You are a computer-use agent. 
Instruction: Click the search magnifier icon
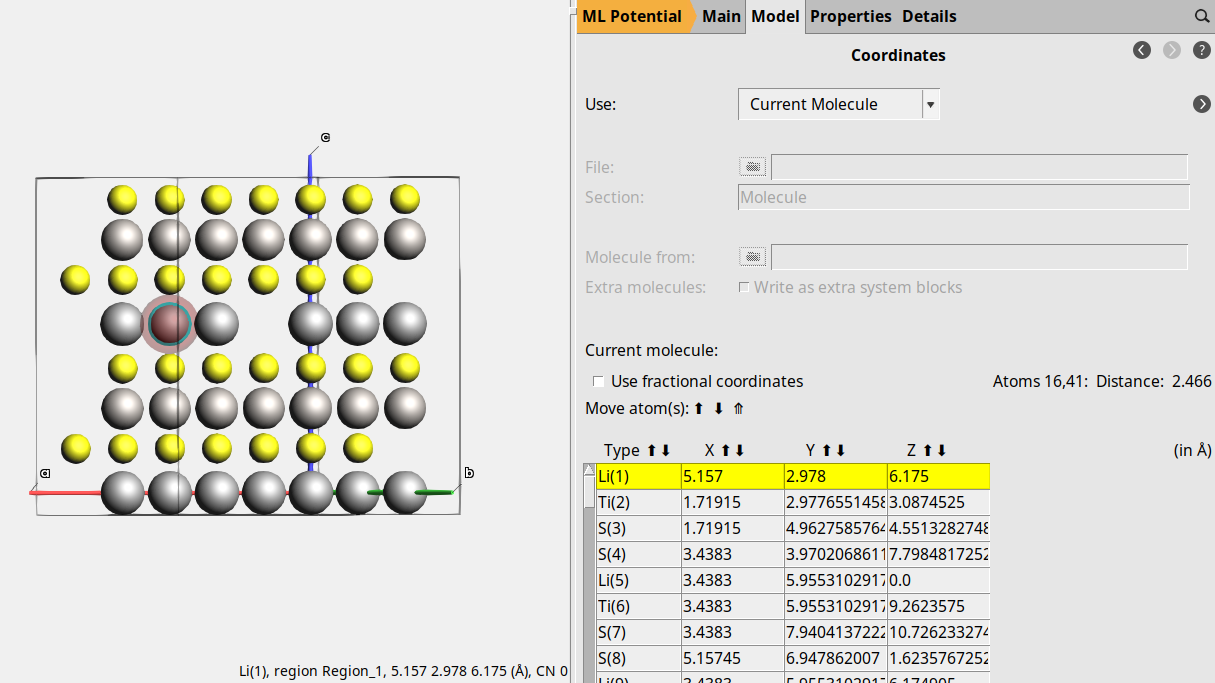coord(1201,17)
